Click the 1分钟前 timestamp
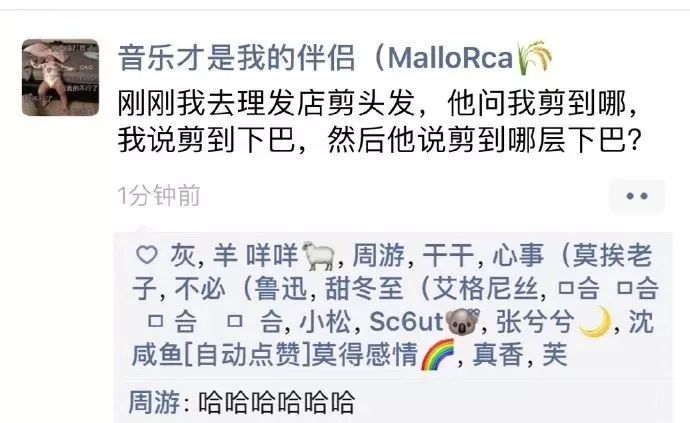690x423 pixels. (x=159, y=196)
